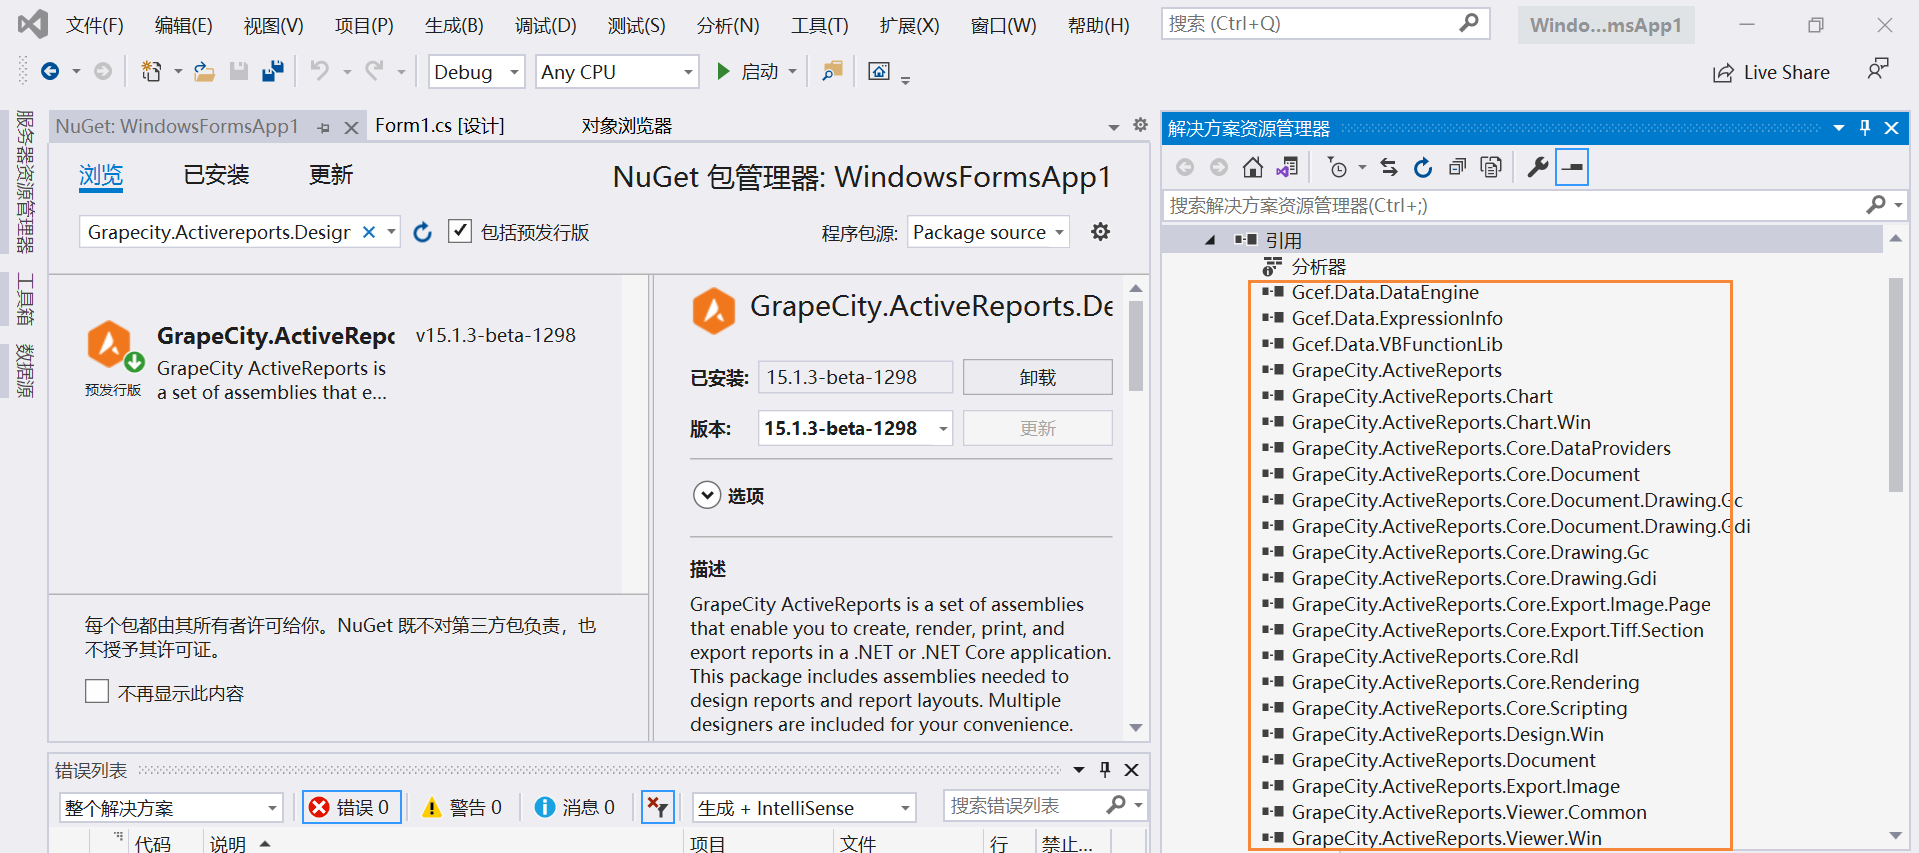Switch to the Object Browser tab

pos(627,126)
